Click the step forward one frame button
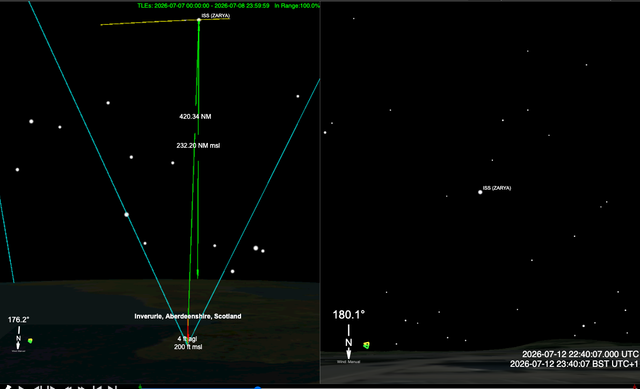 pyautogui.click(x=51, y=387)
